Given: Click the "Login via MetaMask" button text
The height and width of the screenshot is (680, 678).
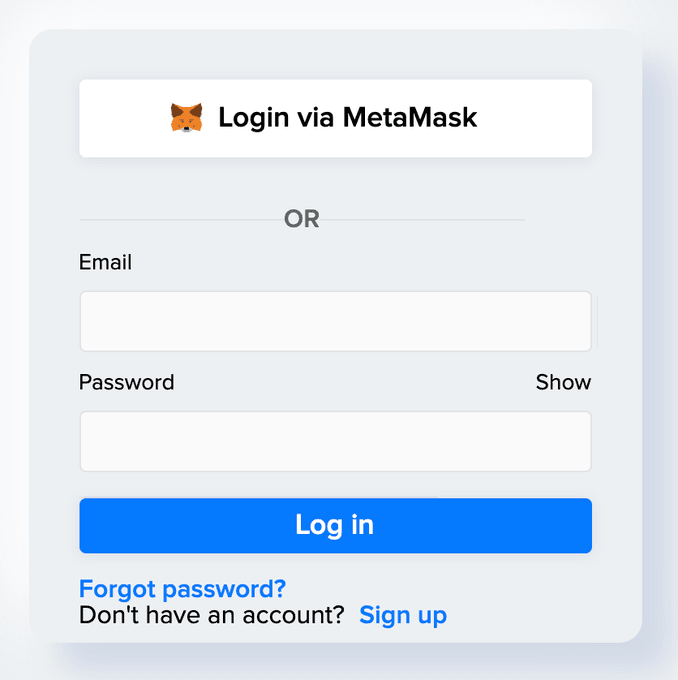Looking at the screenshot, I should (x=347, y=118).
